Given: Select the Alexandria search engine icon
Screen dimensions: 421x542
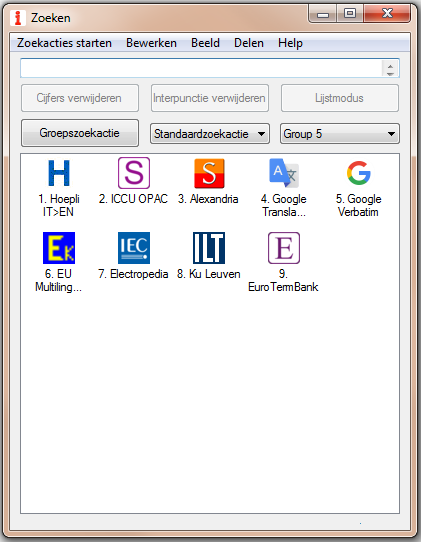Looking at the screenshot, I should pos(209,173).
